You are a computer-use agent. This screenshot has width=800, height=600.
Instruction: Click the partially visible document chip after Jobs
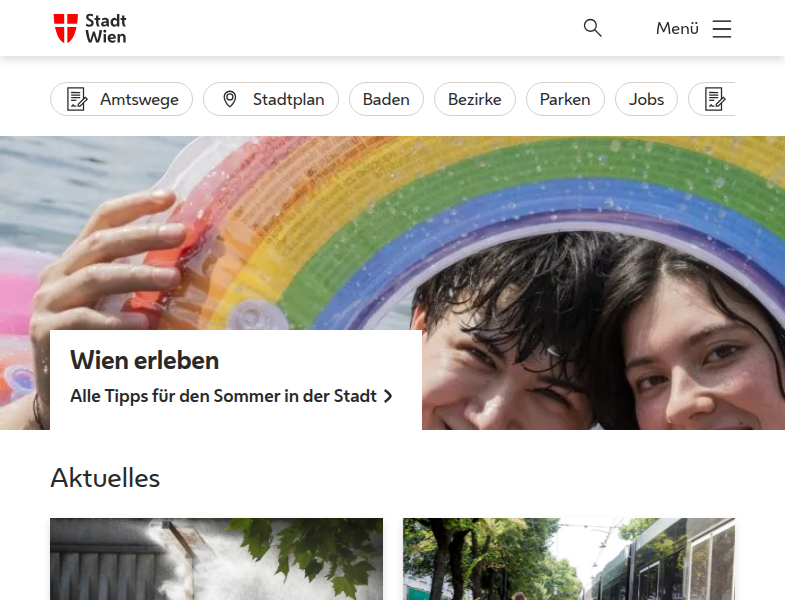pos(712,99)
